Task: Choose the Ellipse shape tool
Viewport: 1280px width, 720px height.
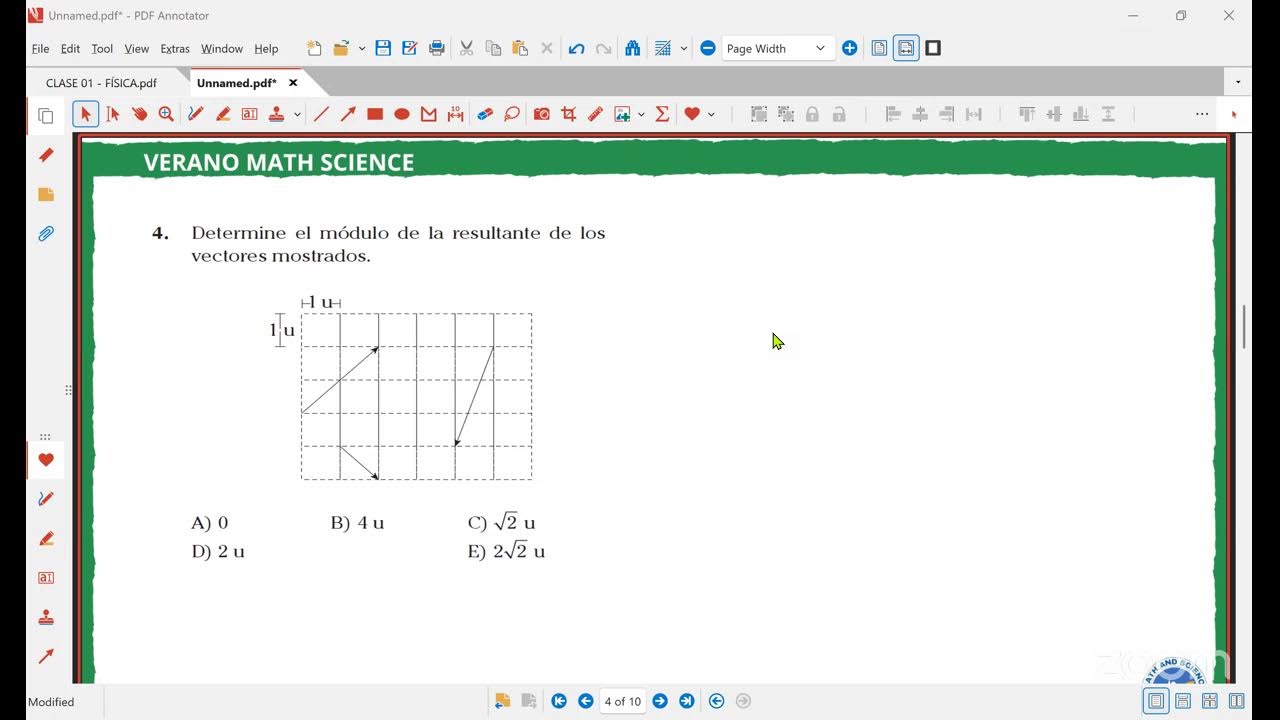Action: [402, 114]
